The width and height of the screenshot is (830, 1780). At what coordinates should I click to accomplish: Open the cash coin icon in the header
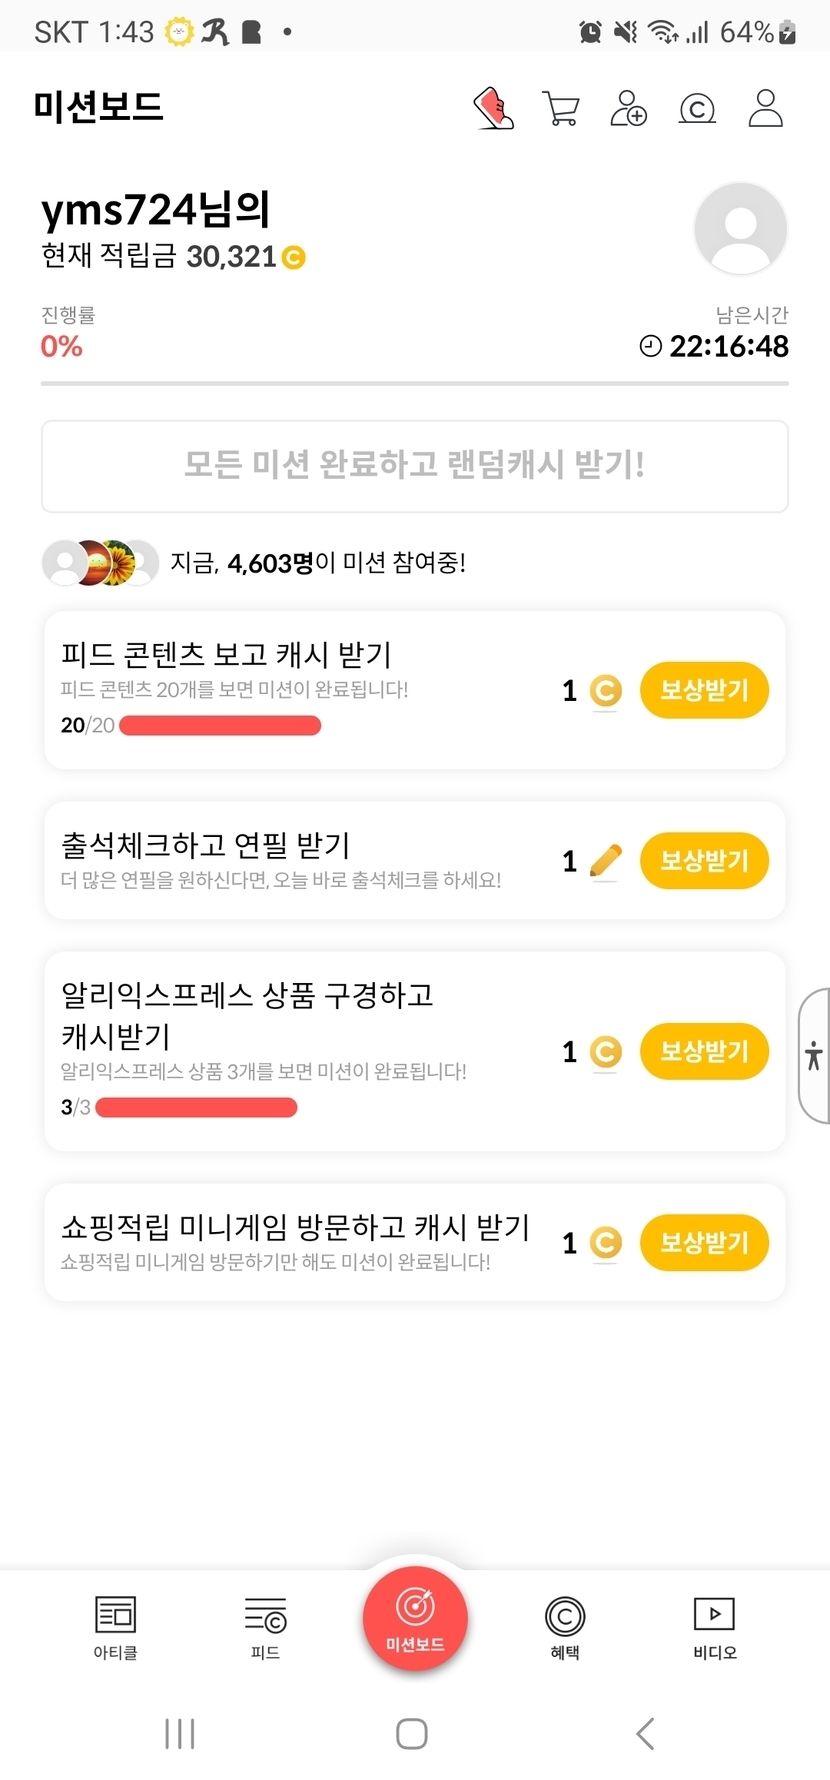pyautogui.click(x=697, y=108)
